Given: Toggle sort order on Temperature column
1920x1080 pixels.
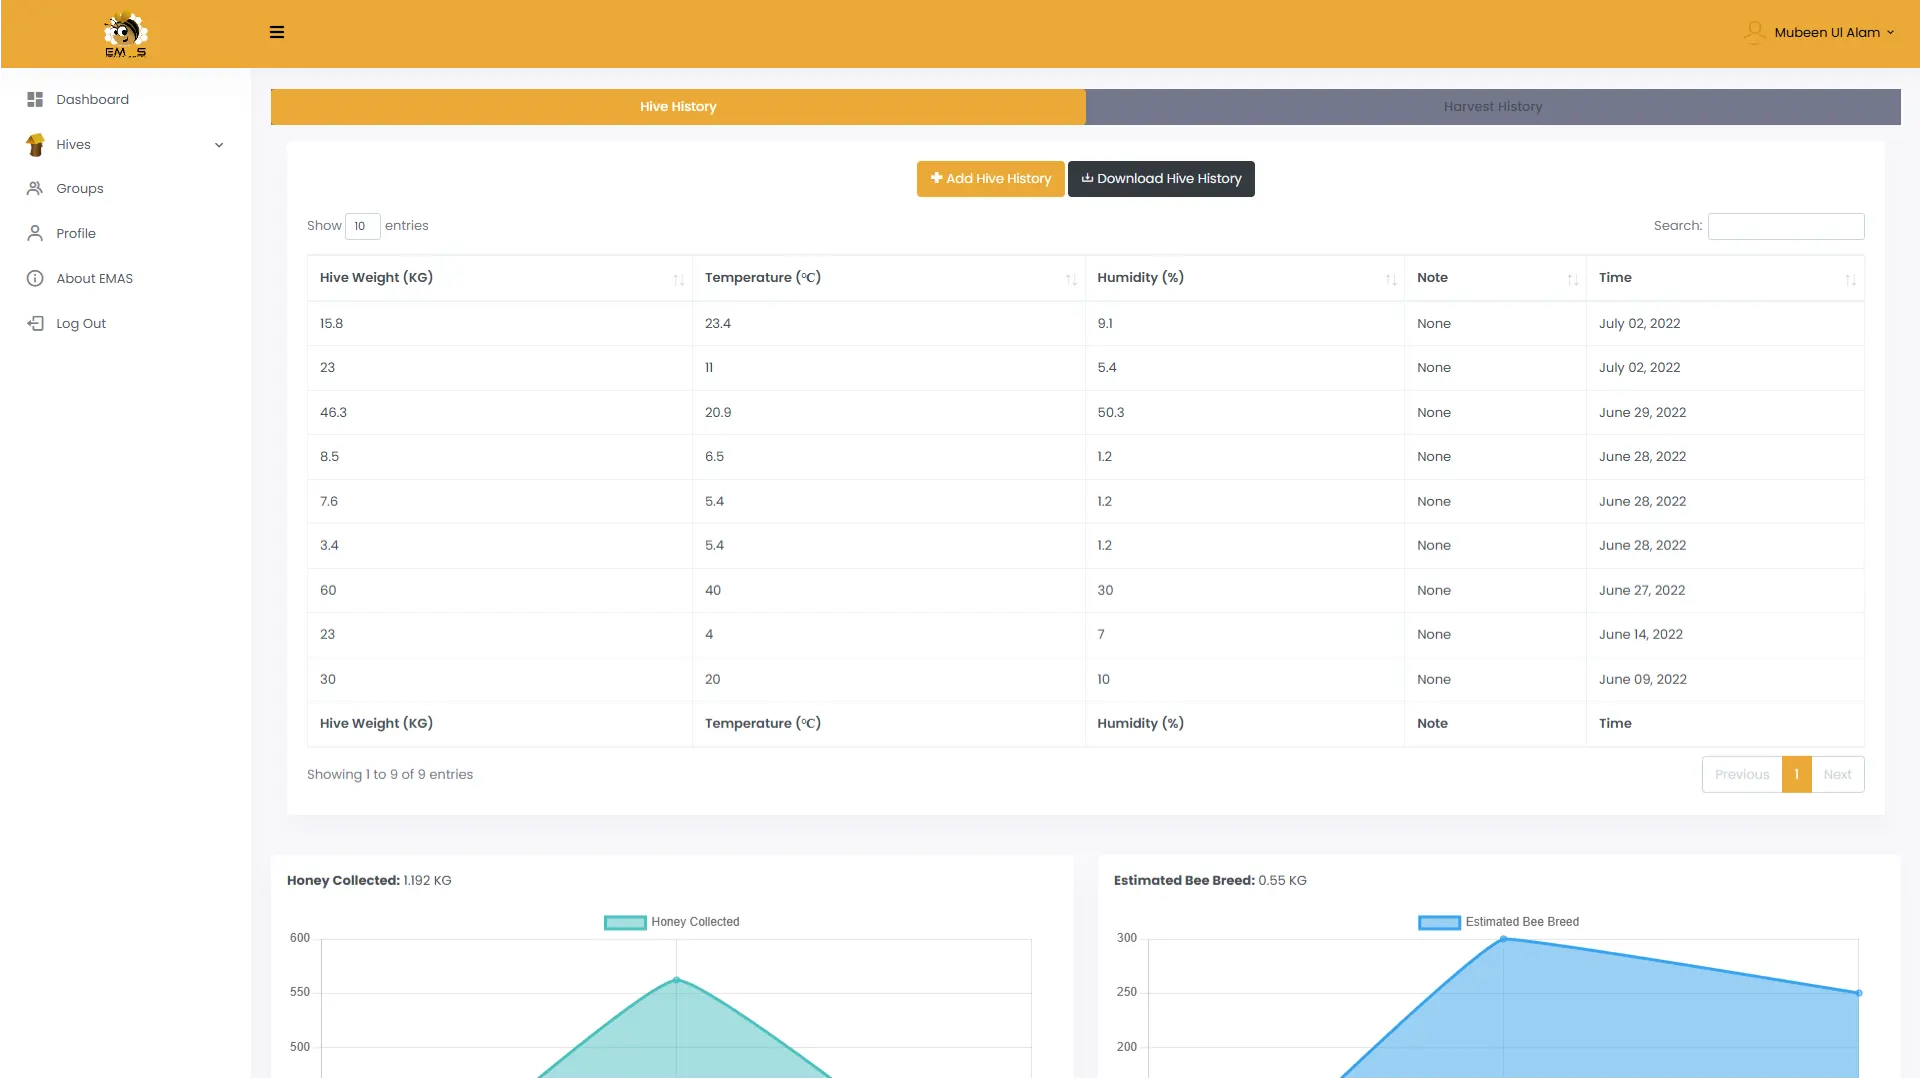Looking at the screenshot, I should pyautogui.click(x=1071, y=279).
